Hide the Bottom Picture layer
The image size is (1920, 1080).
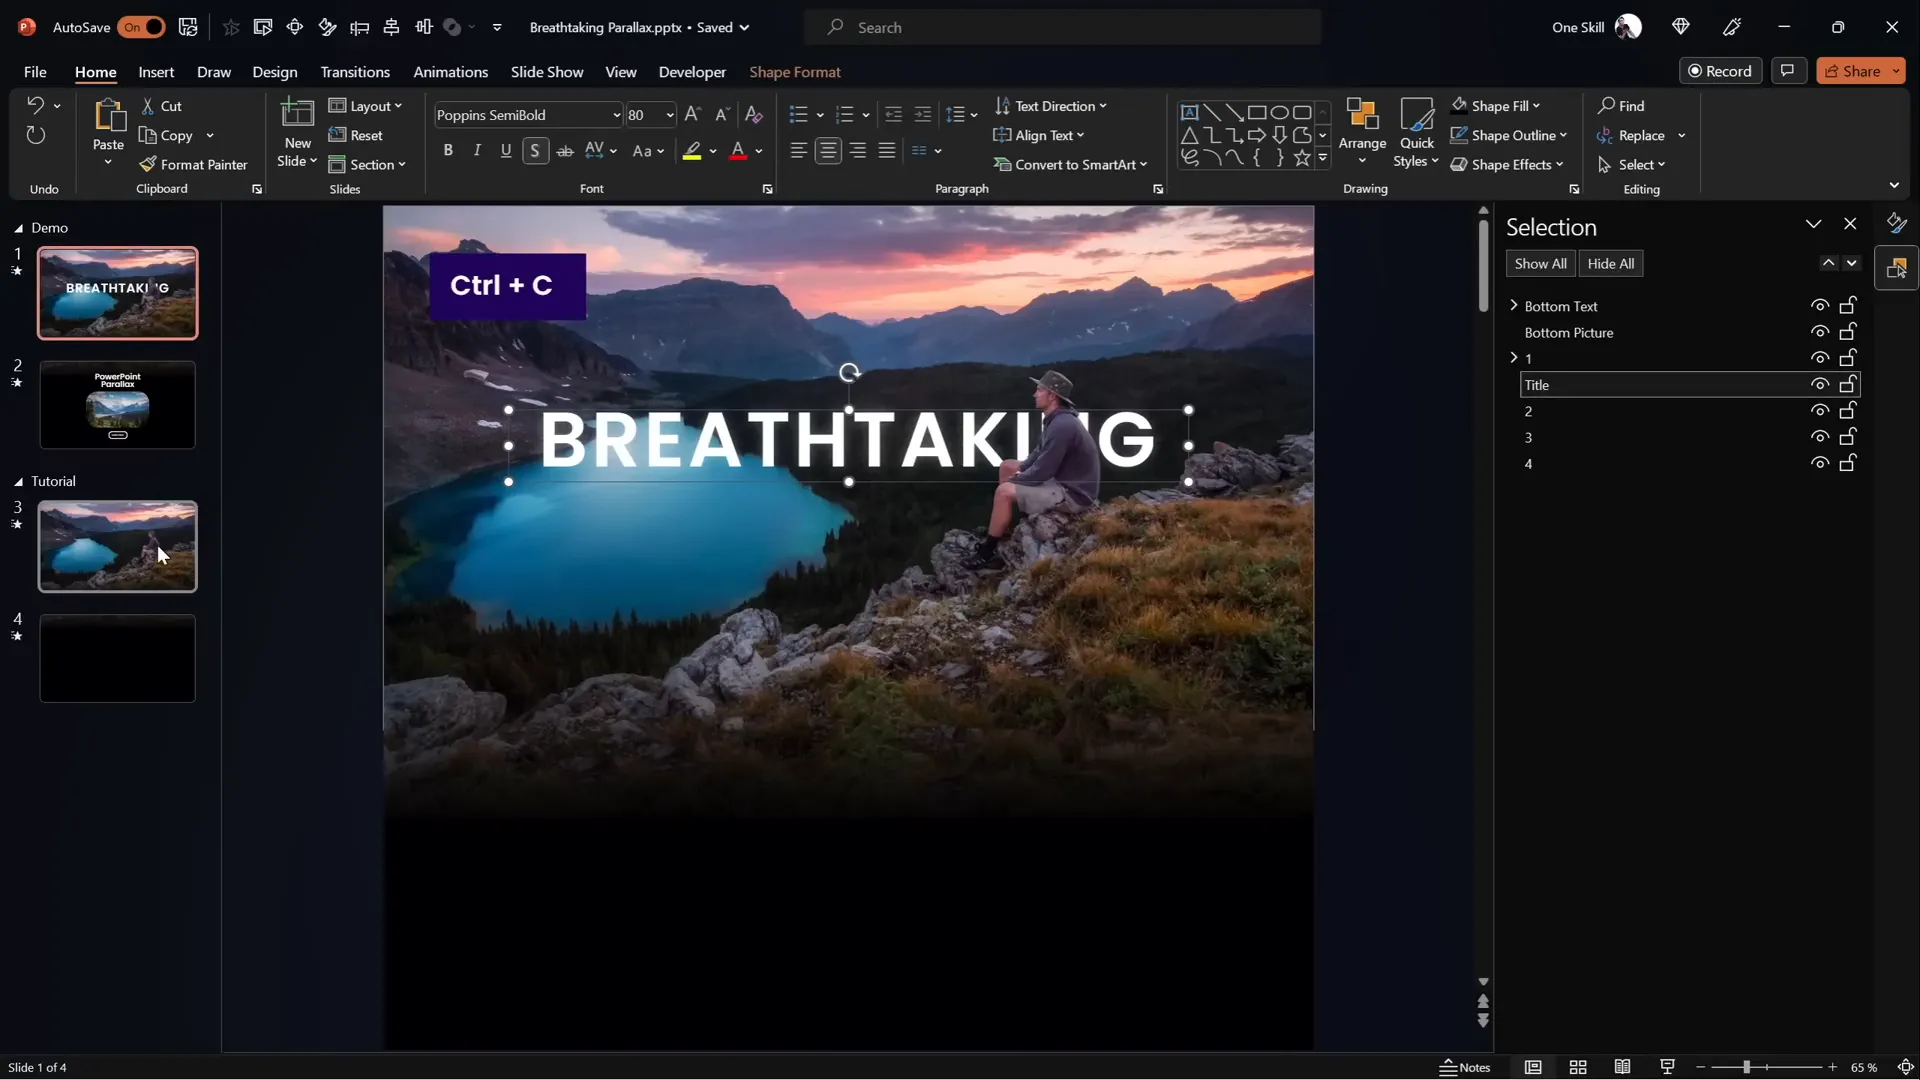[x=1819, y=331]
